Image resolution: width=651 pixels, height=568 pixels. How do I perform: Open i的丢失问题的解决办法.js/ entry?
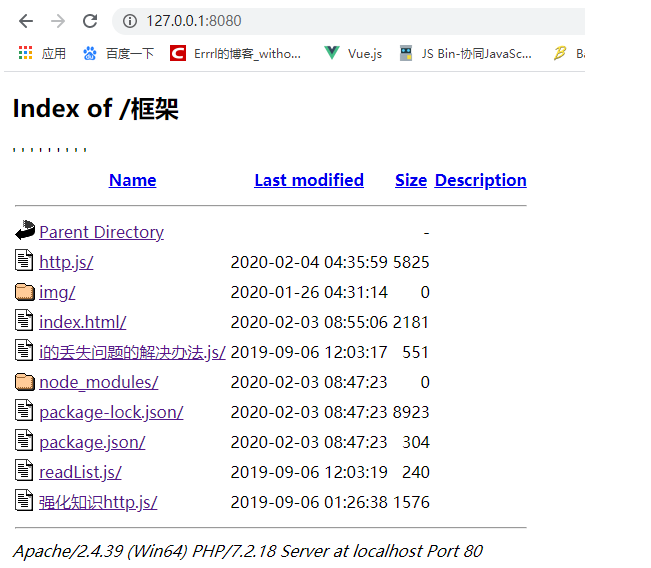132,352
